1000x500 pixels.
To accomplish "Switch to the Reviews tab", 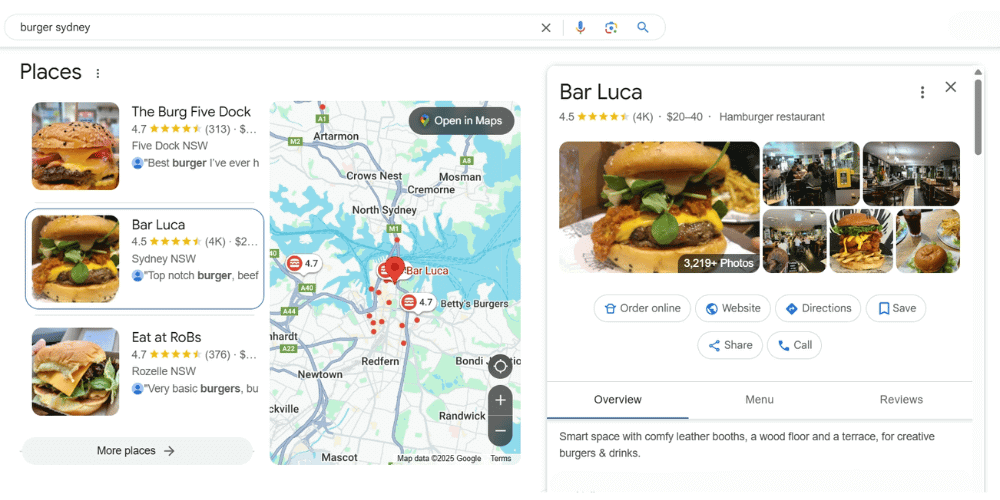I will (901, 400).
